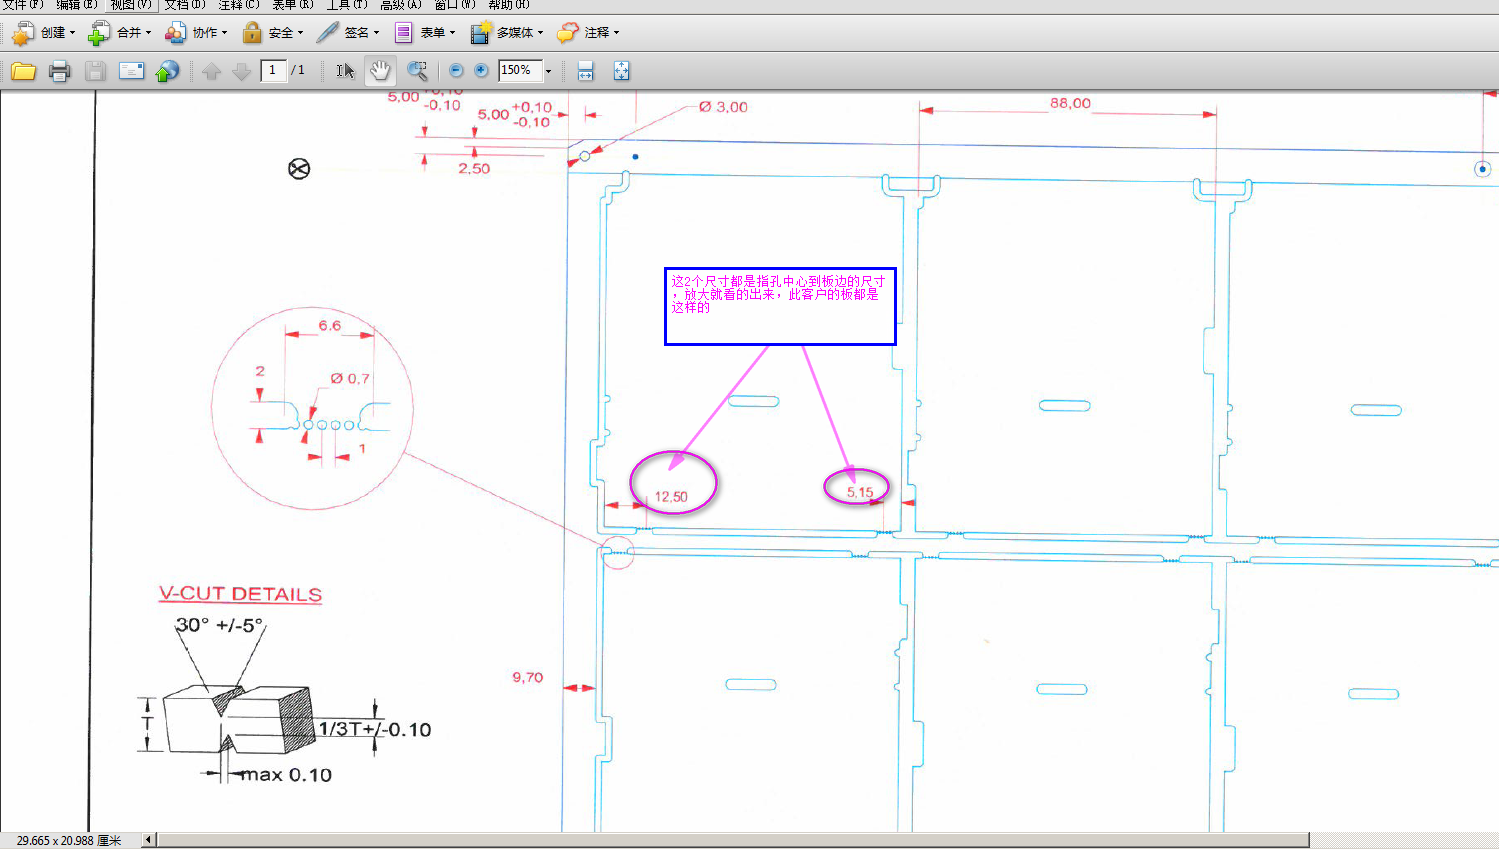This screenshot has height=849, width=1499.
Task: Open the 视图(V) menu
Action: pos(130,5)
